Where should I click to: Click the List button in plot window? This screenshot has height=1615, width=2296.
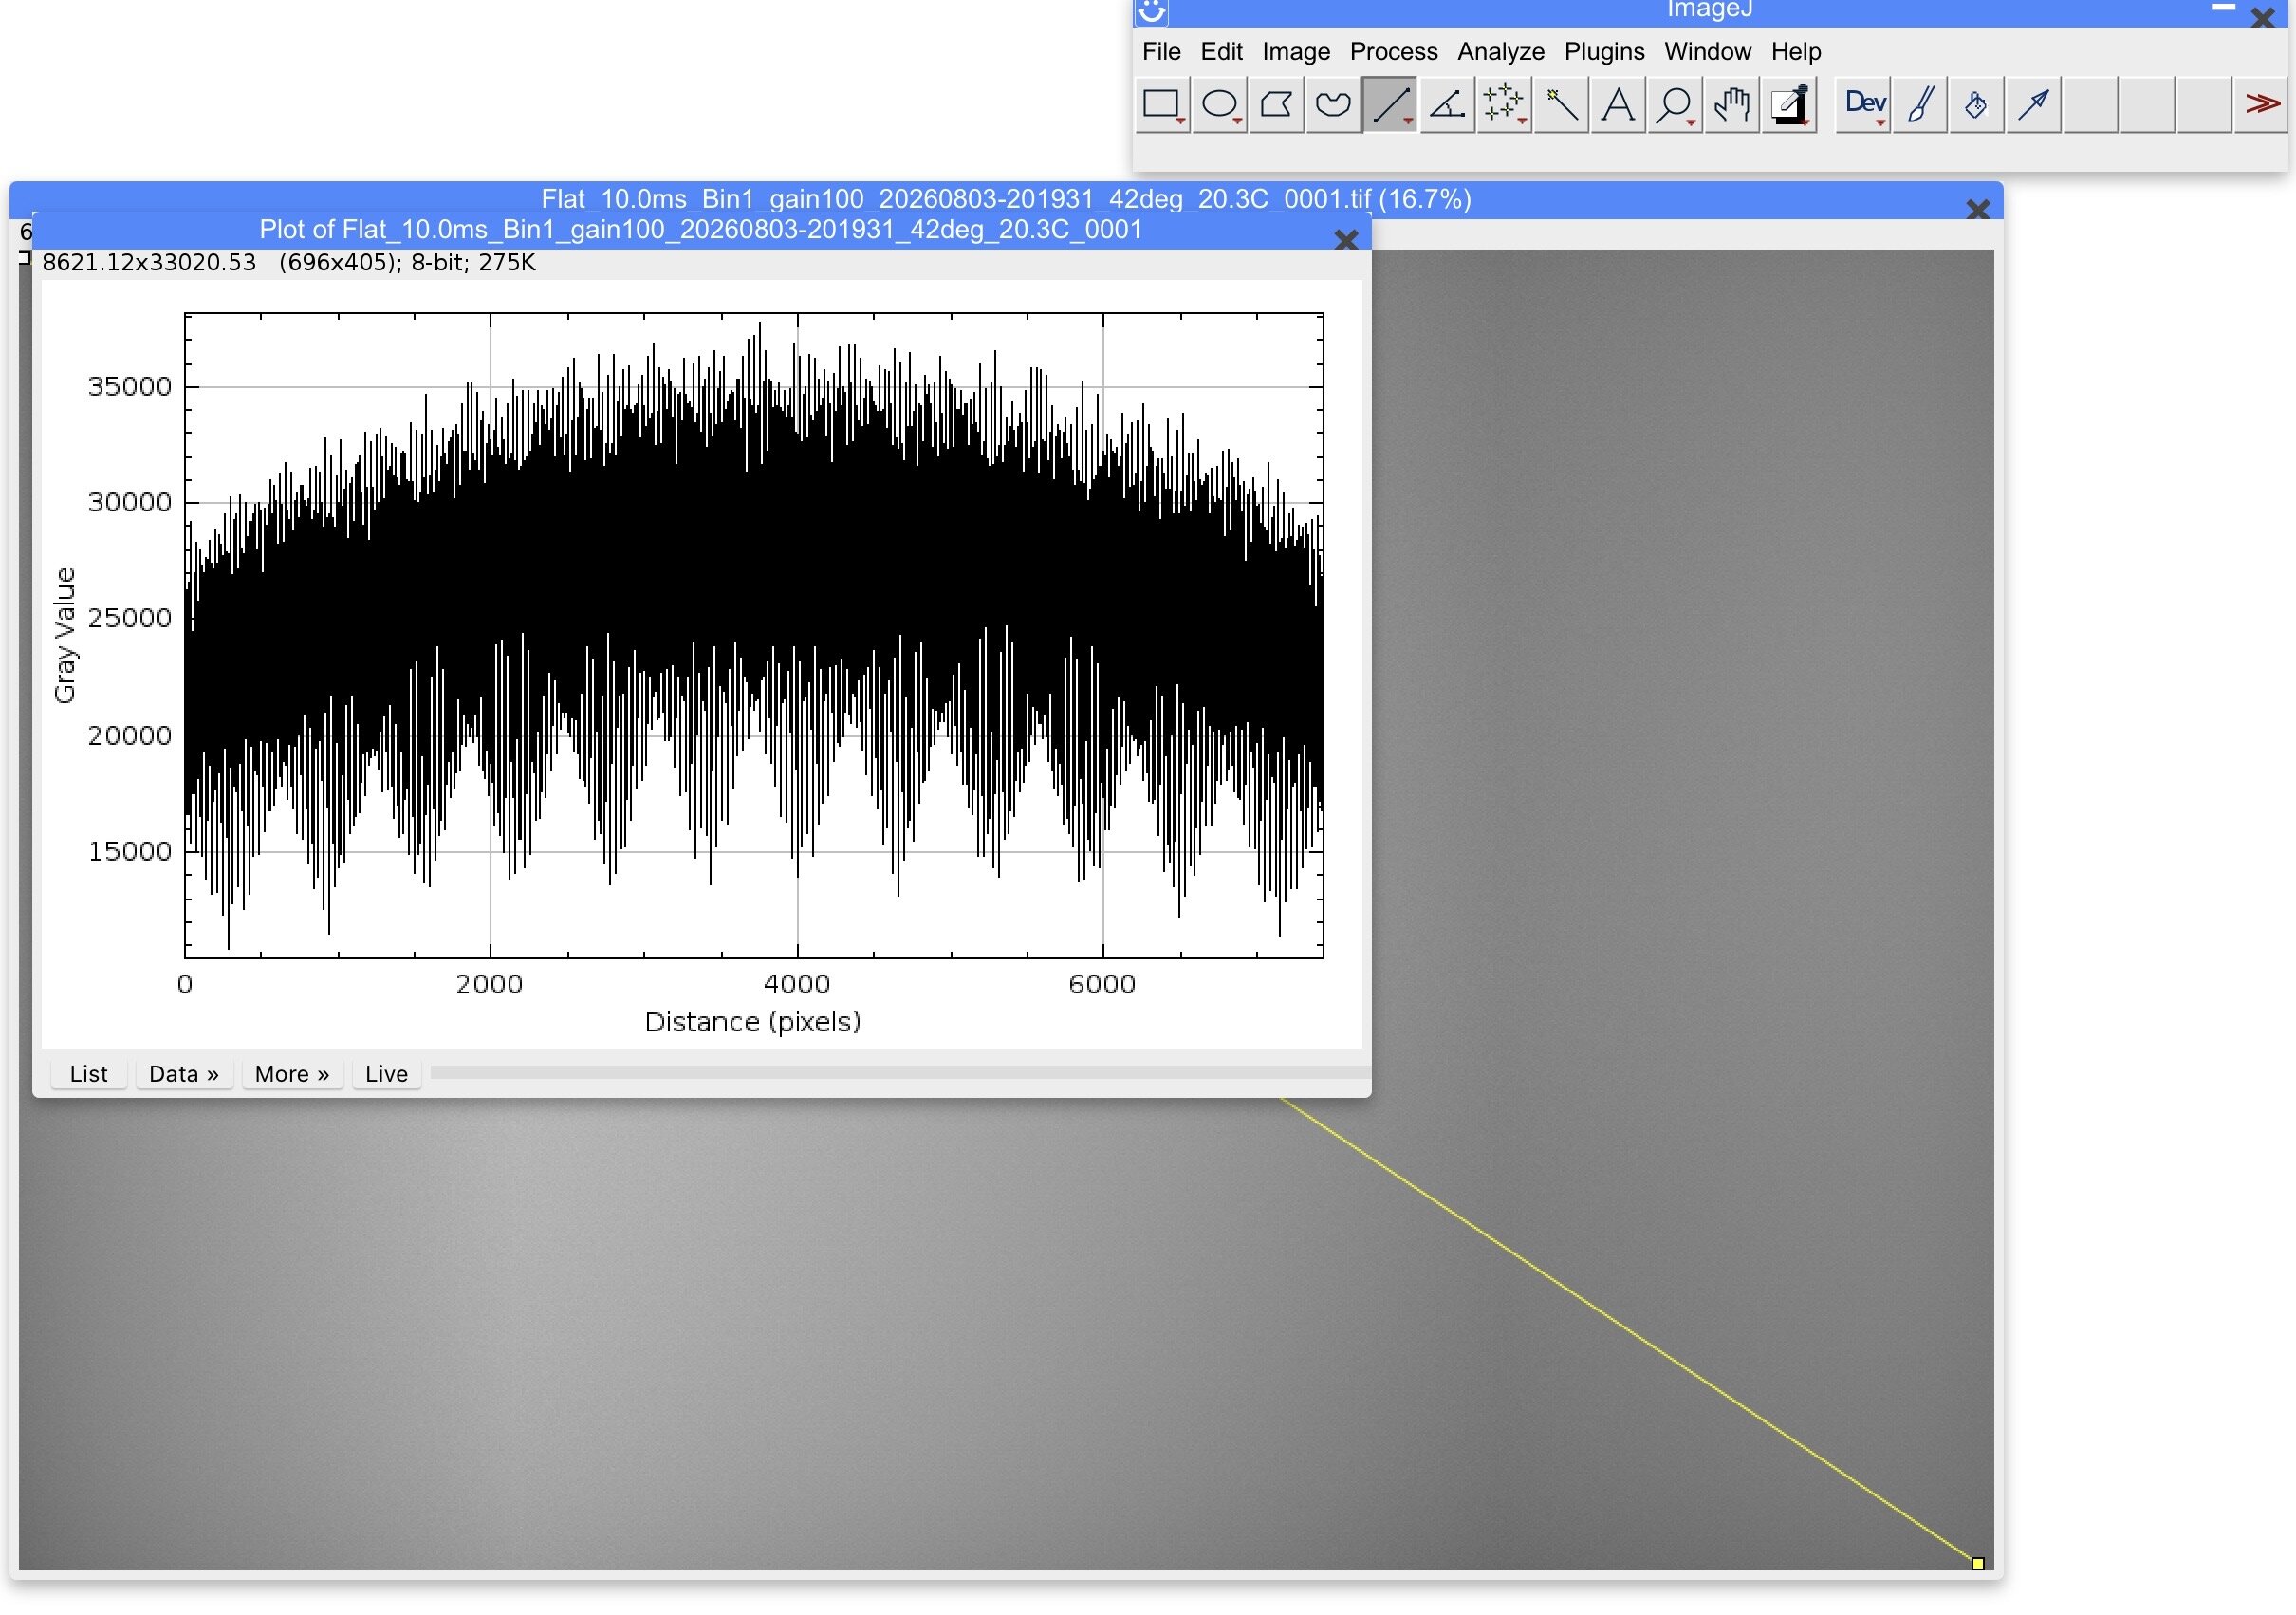(89, 1073)
